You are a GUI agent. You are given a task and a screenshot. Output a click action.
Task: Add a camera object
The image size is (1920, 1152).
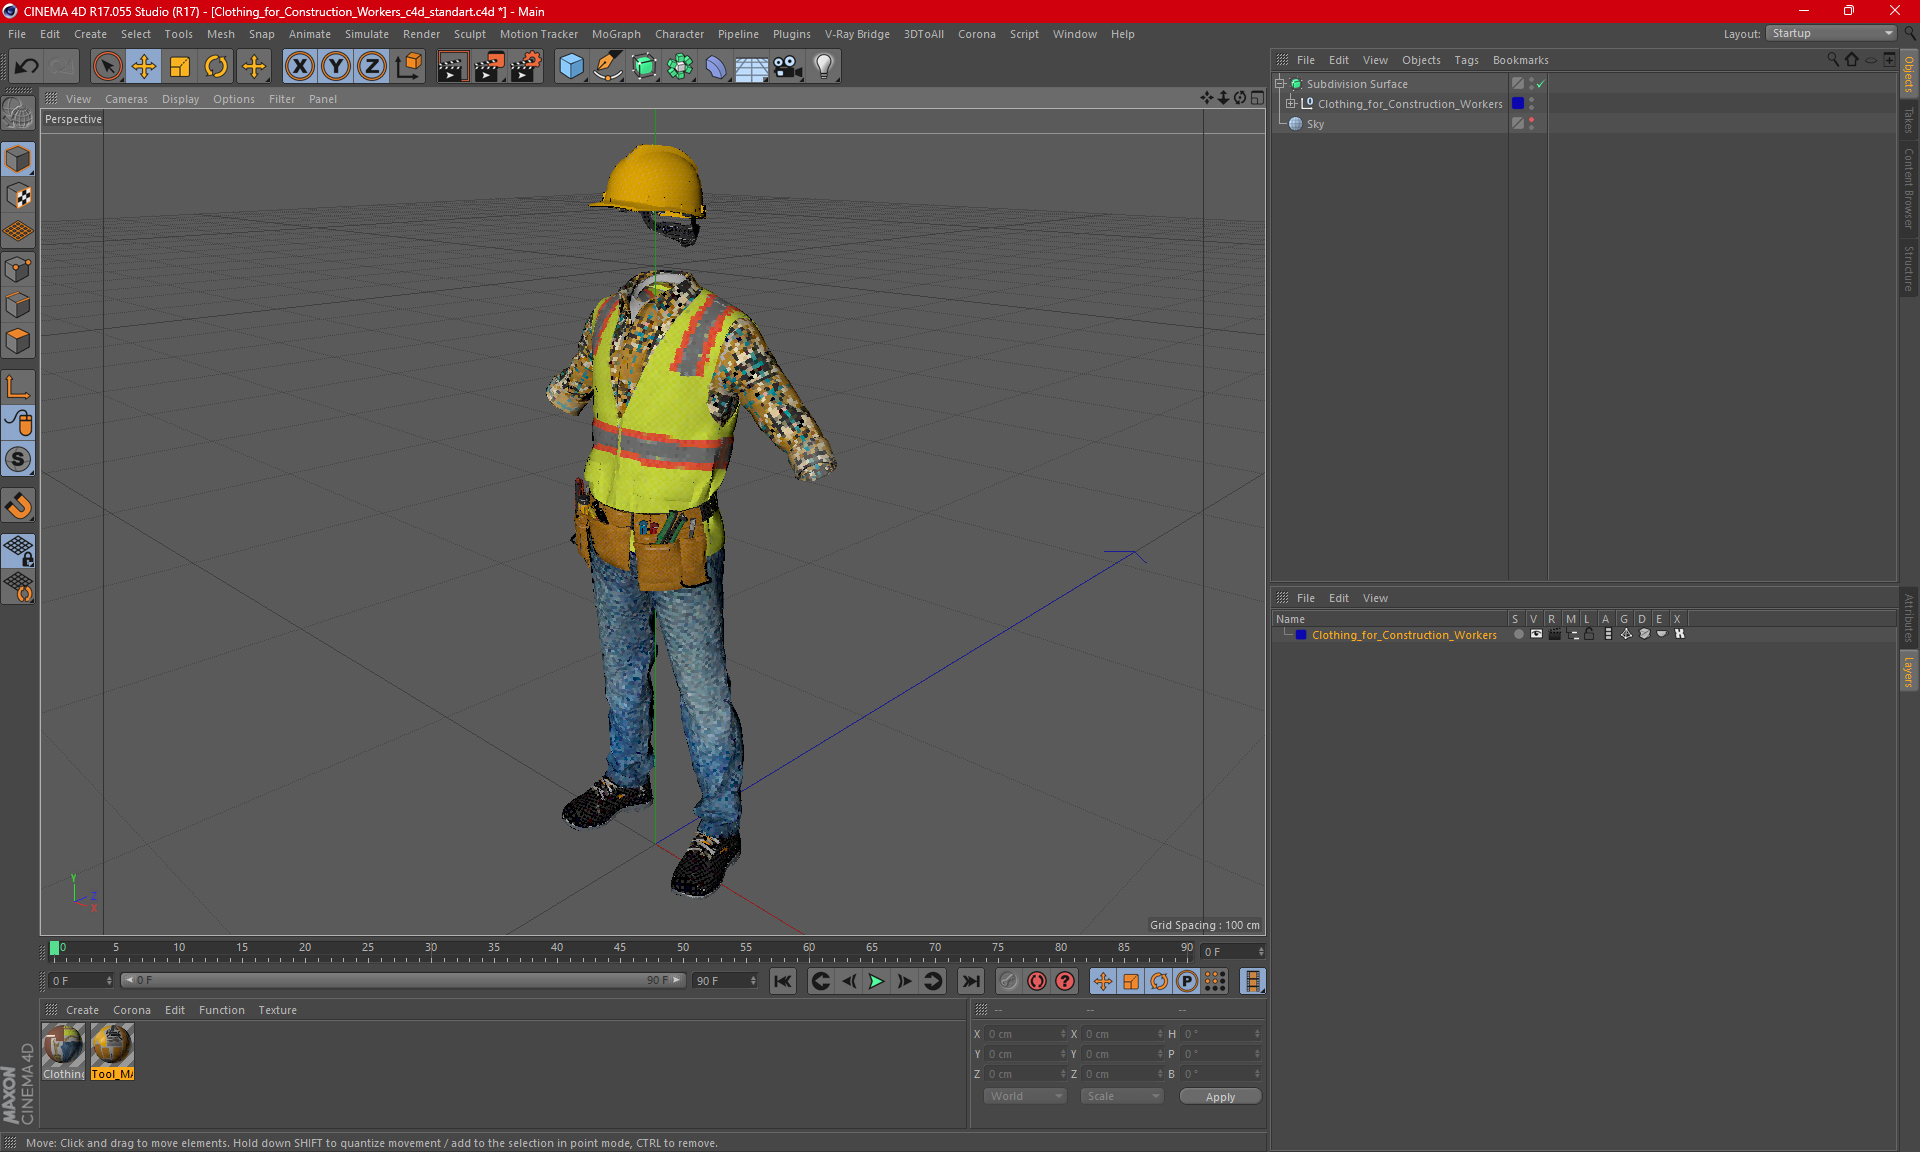[788, 67]
